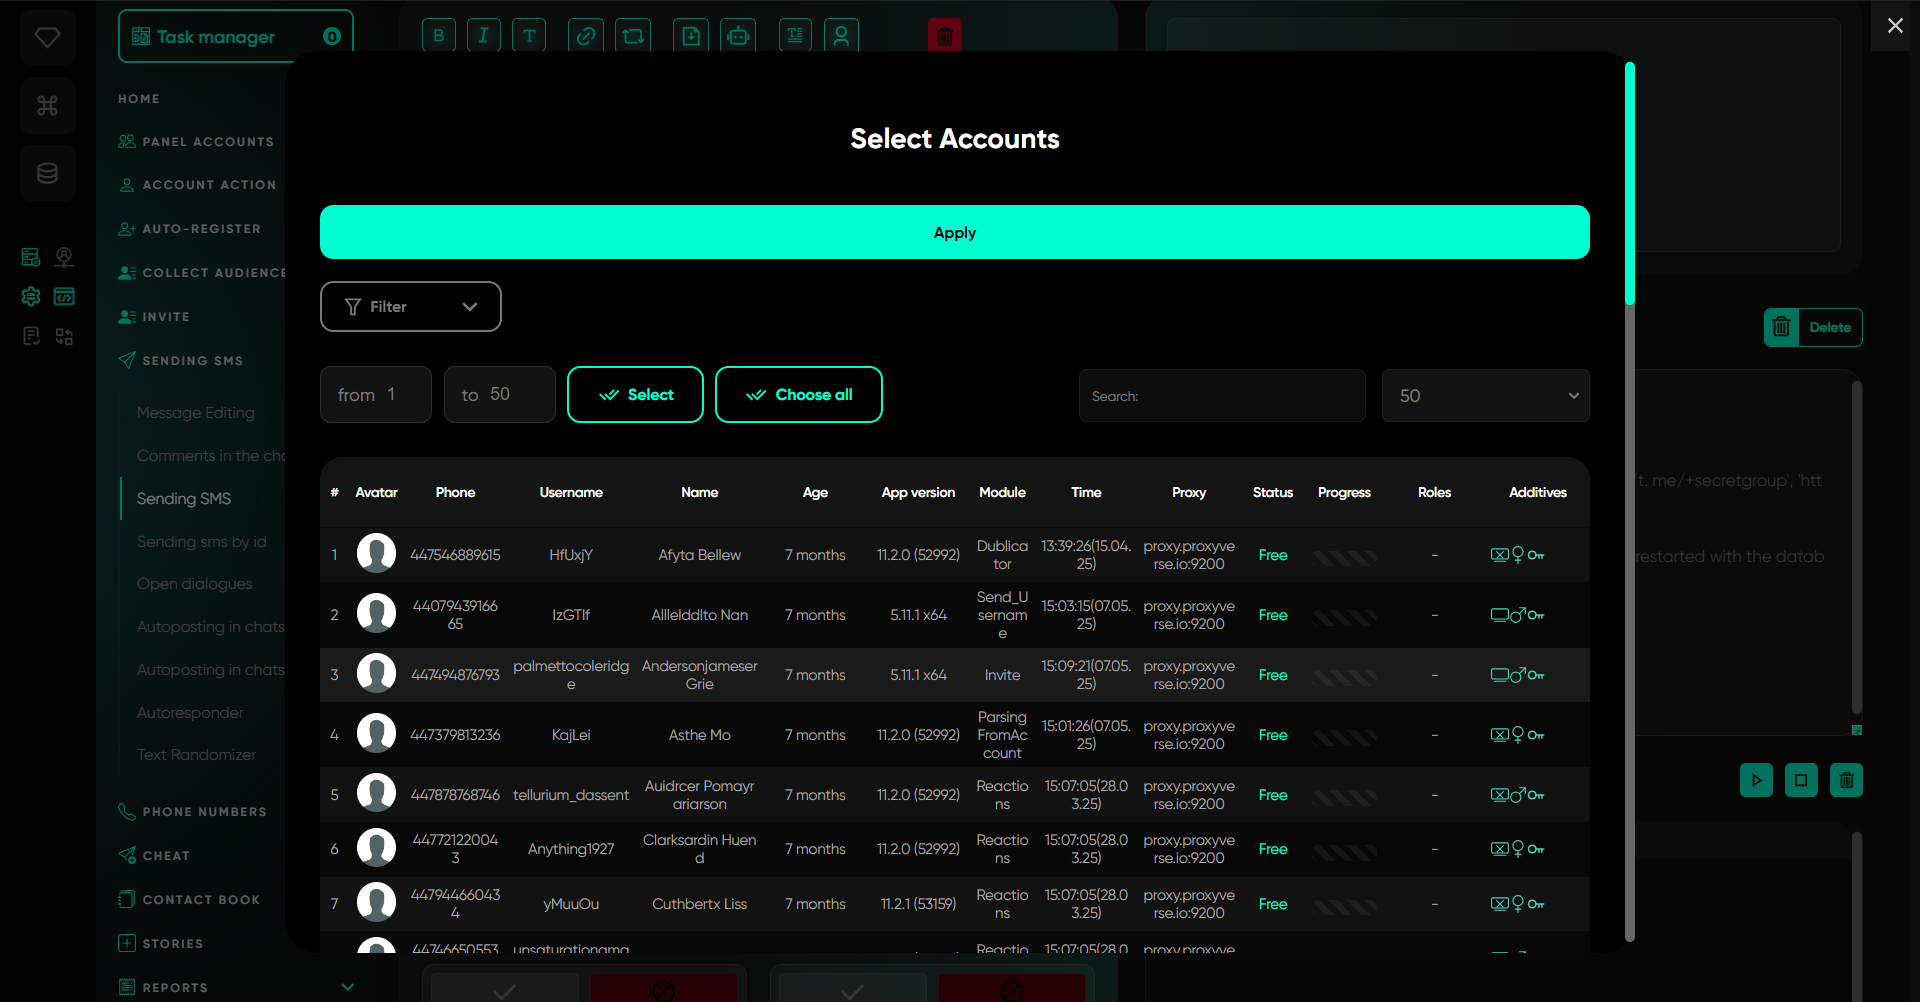Click the database icon in left rail
1920x1002 pixels.
click(47, 174)
